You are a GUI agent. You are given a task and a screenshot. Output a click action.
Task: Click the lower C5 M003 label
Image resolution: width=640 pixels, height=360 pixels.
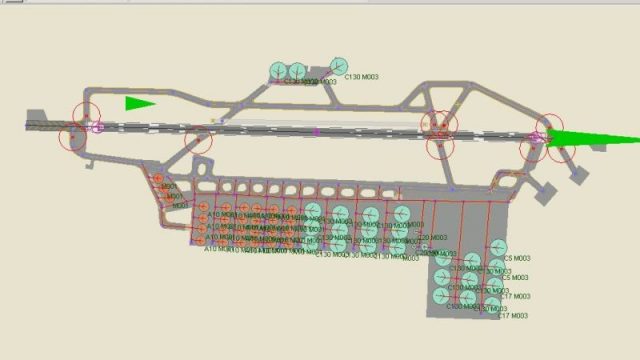515,278
